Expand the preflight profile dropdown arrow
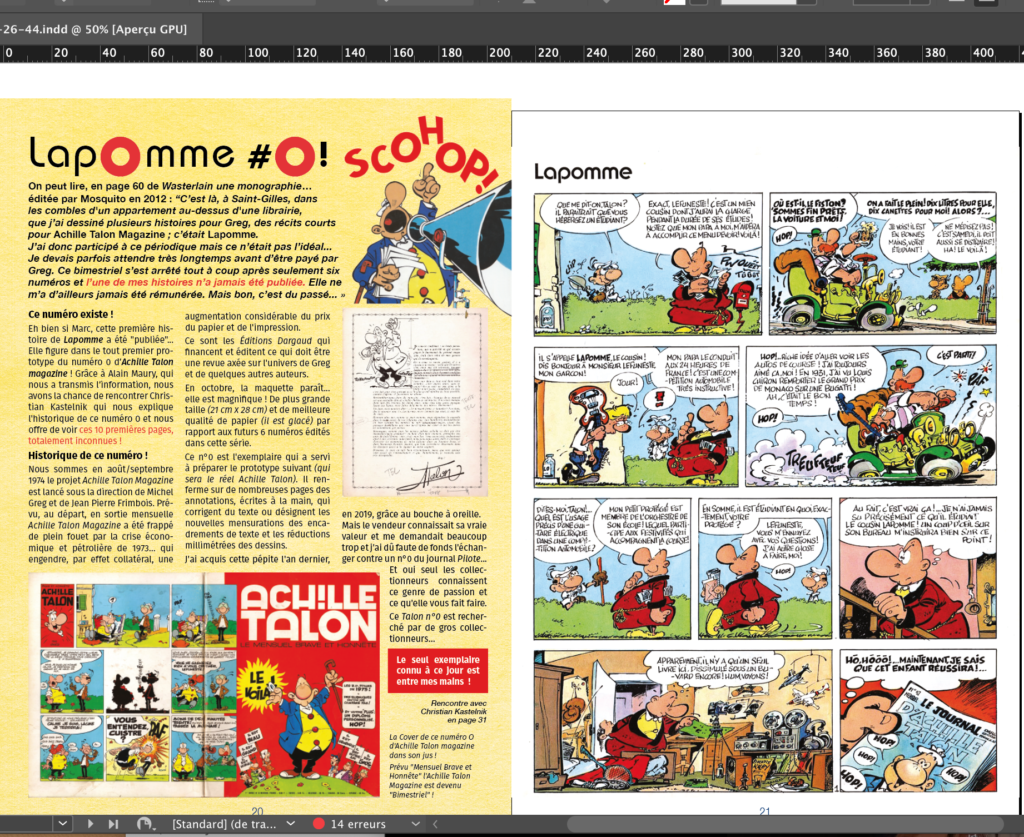The height and width of the screenshot is (837, 1024). pyautogui.click(x=291, y=824)
